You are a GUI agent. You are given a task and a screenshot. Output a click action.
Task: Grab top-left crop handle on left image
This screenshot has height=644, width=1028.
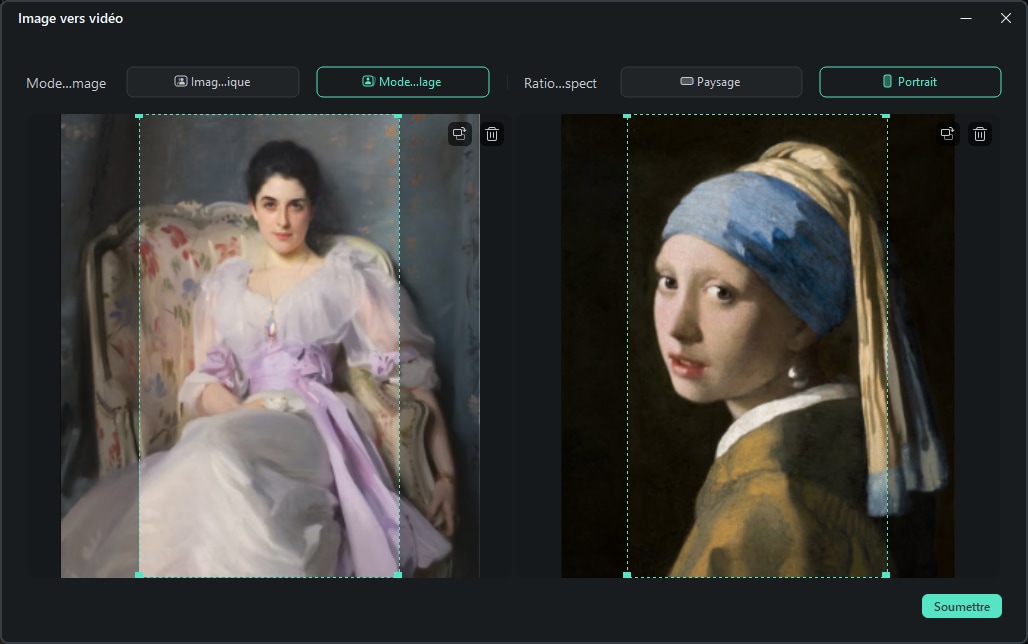coord(139,115)
